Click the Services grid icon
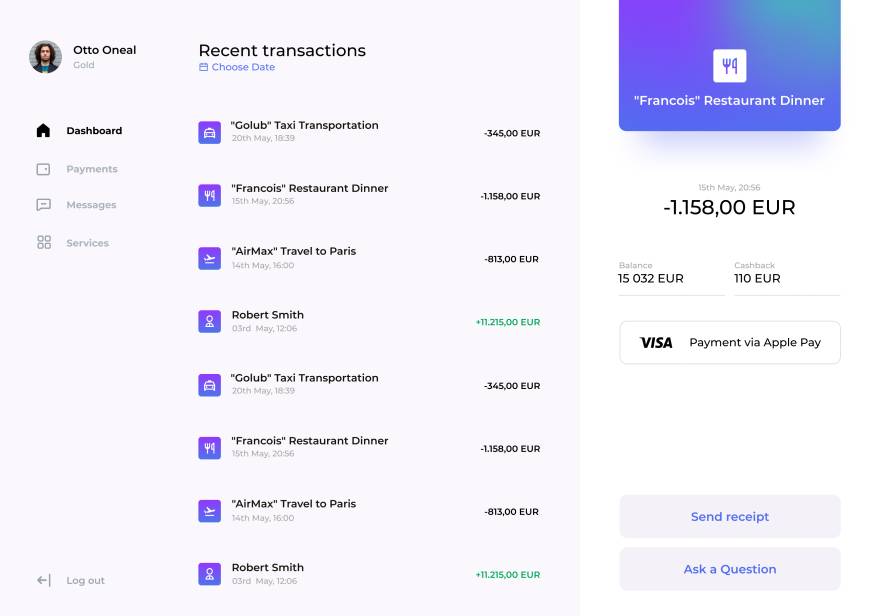The height and width of the screenshot is (616, 876). click(x=43, y=243)
